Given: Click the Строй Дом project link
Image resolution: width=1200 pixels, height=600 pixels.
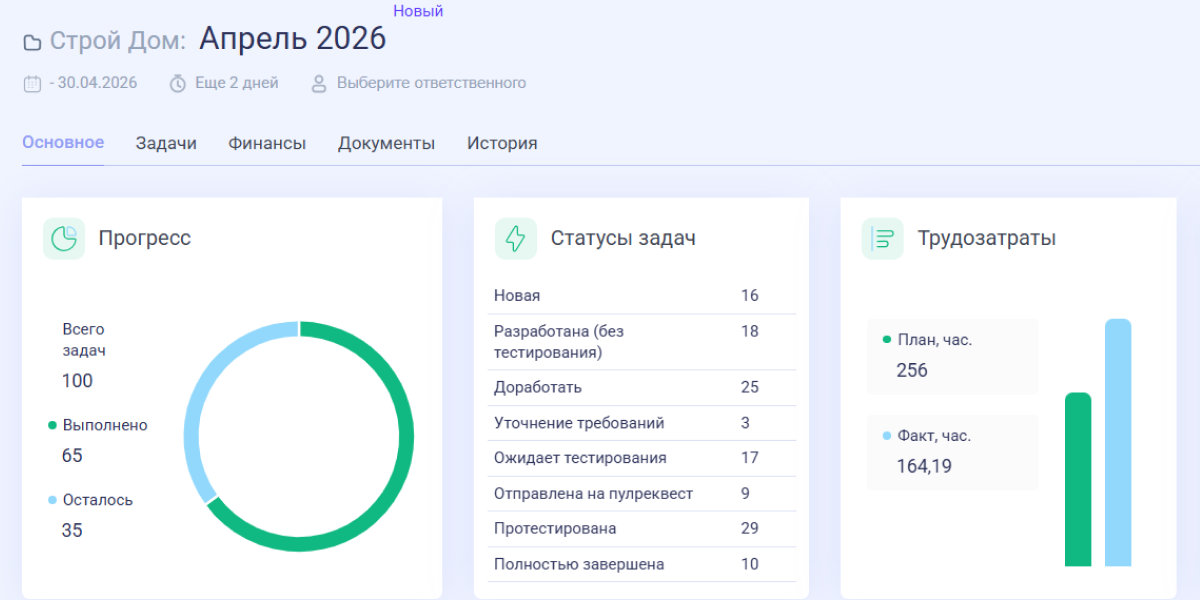Looking at the screenshot, I should click(x=118, y=41).
